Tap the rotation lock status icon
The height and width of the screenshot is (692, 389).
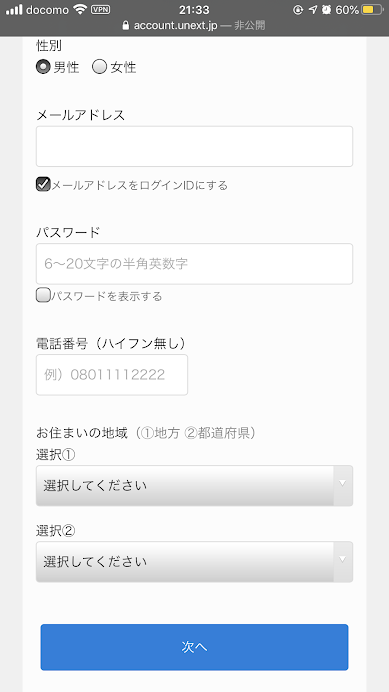pos(298,9)
